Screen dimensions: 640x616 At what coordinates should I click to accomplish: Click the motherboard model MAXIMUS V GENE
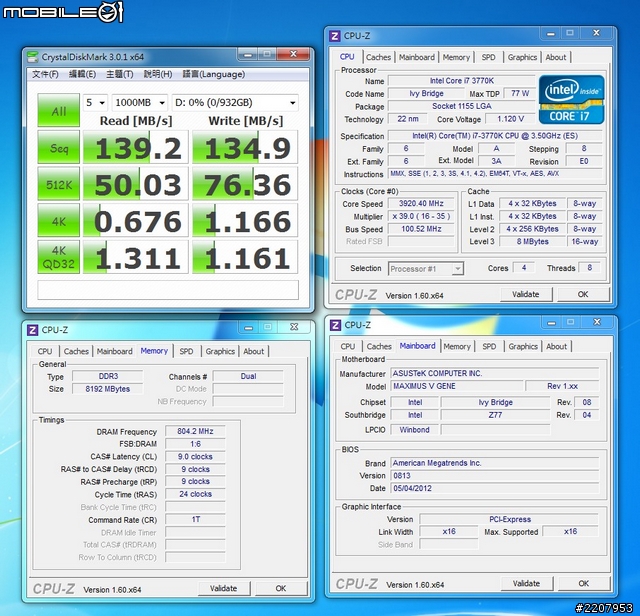pos(457,386)
